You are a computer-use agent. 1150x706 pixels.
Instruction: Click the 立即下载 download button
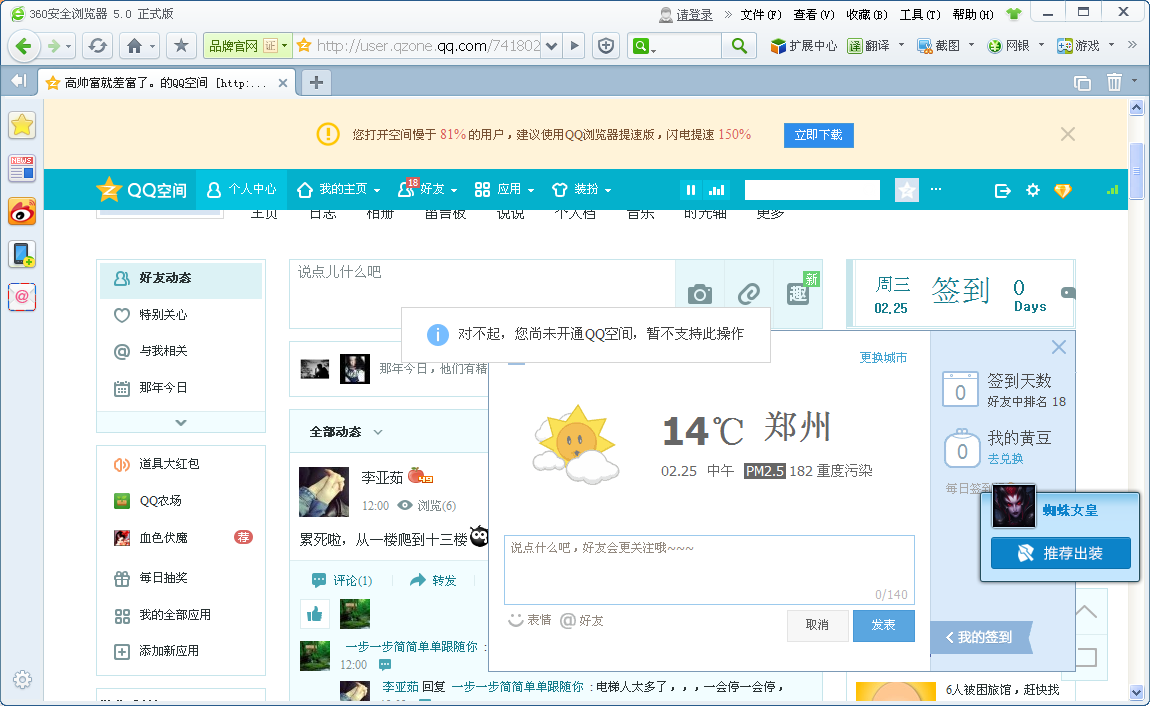tap(818, 135)
